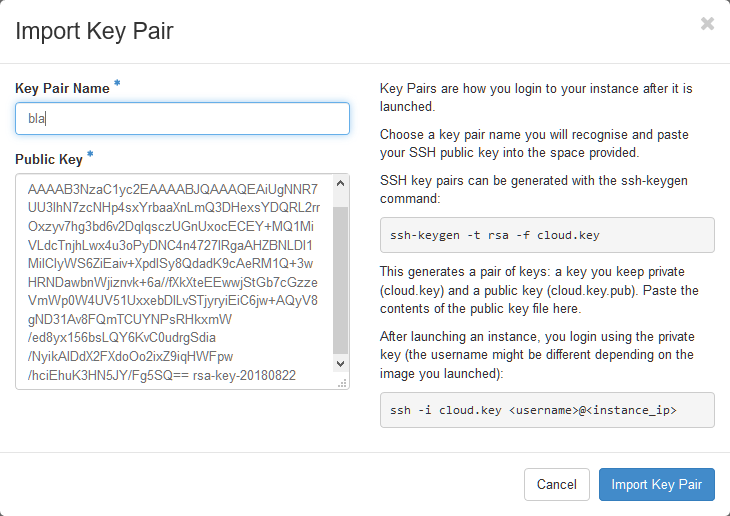Click the rsa-key-20180822 comment in the key
Image resolution: width=730 pixels, height=516 pixels.
[x=262, y=376]
